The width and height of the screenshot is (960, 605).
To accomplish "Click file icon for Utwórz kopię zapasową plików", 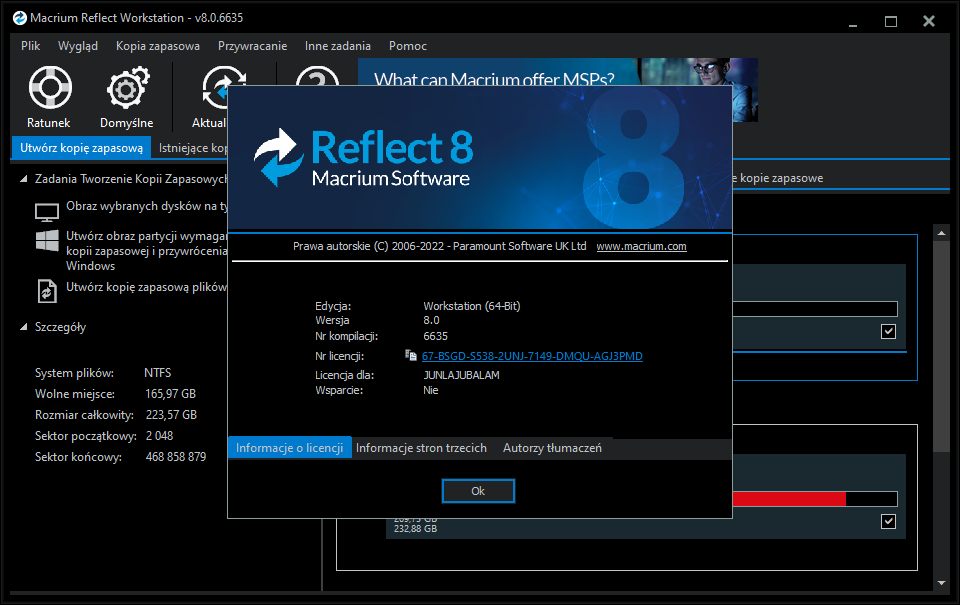I will tap(47, 291).
